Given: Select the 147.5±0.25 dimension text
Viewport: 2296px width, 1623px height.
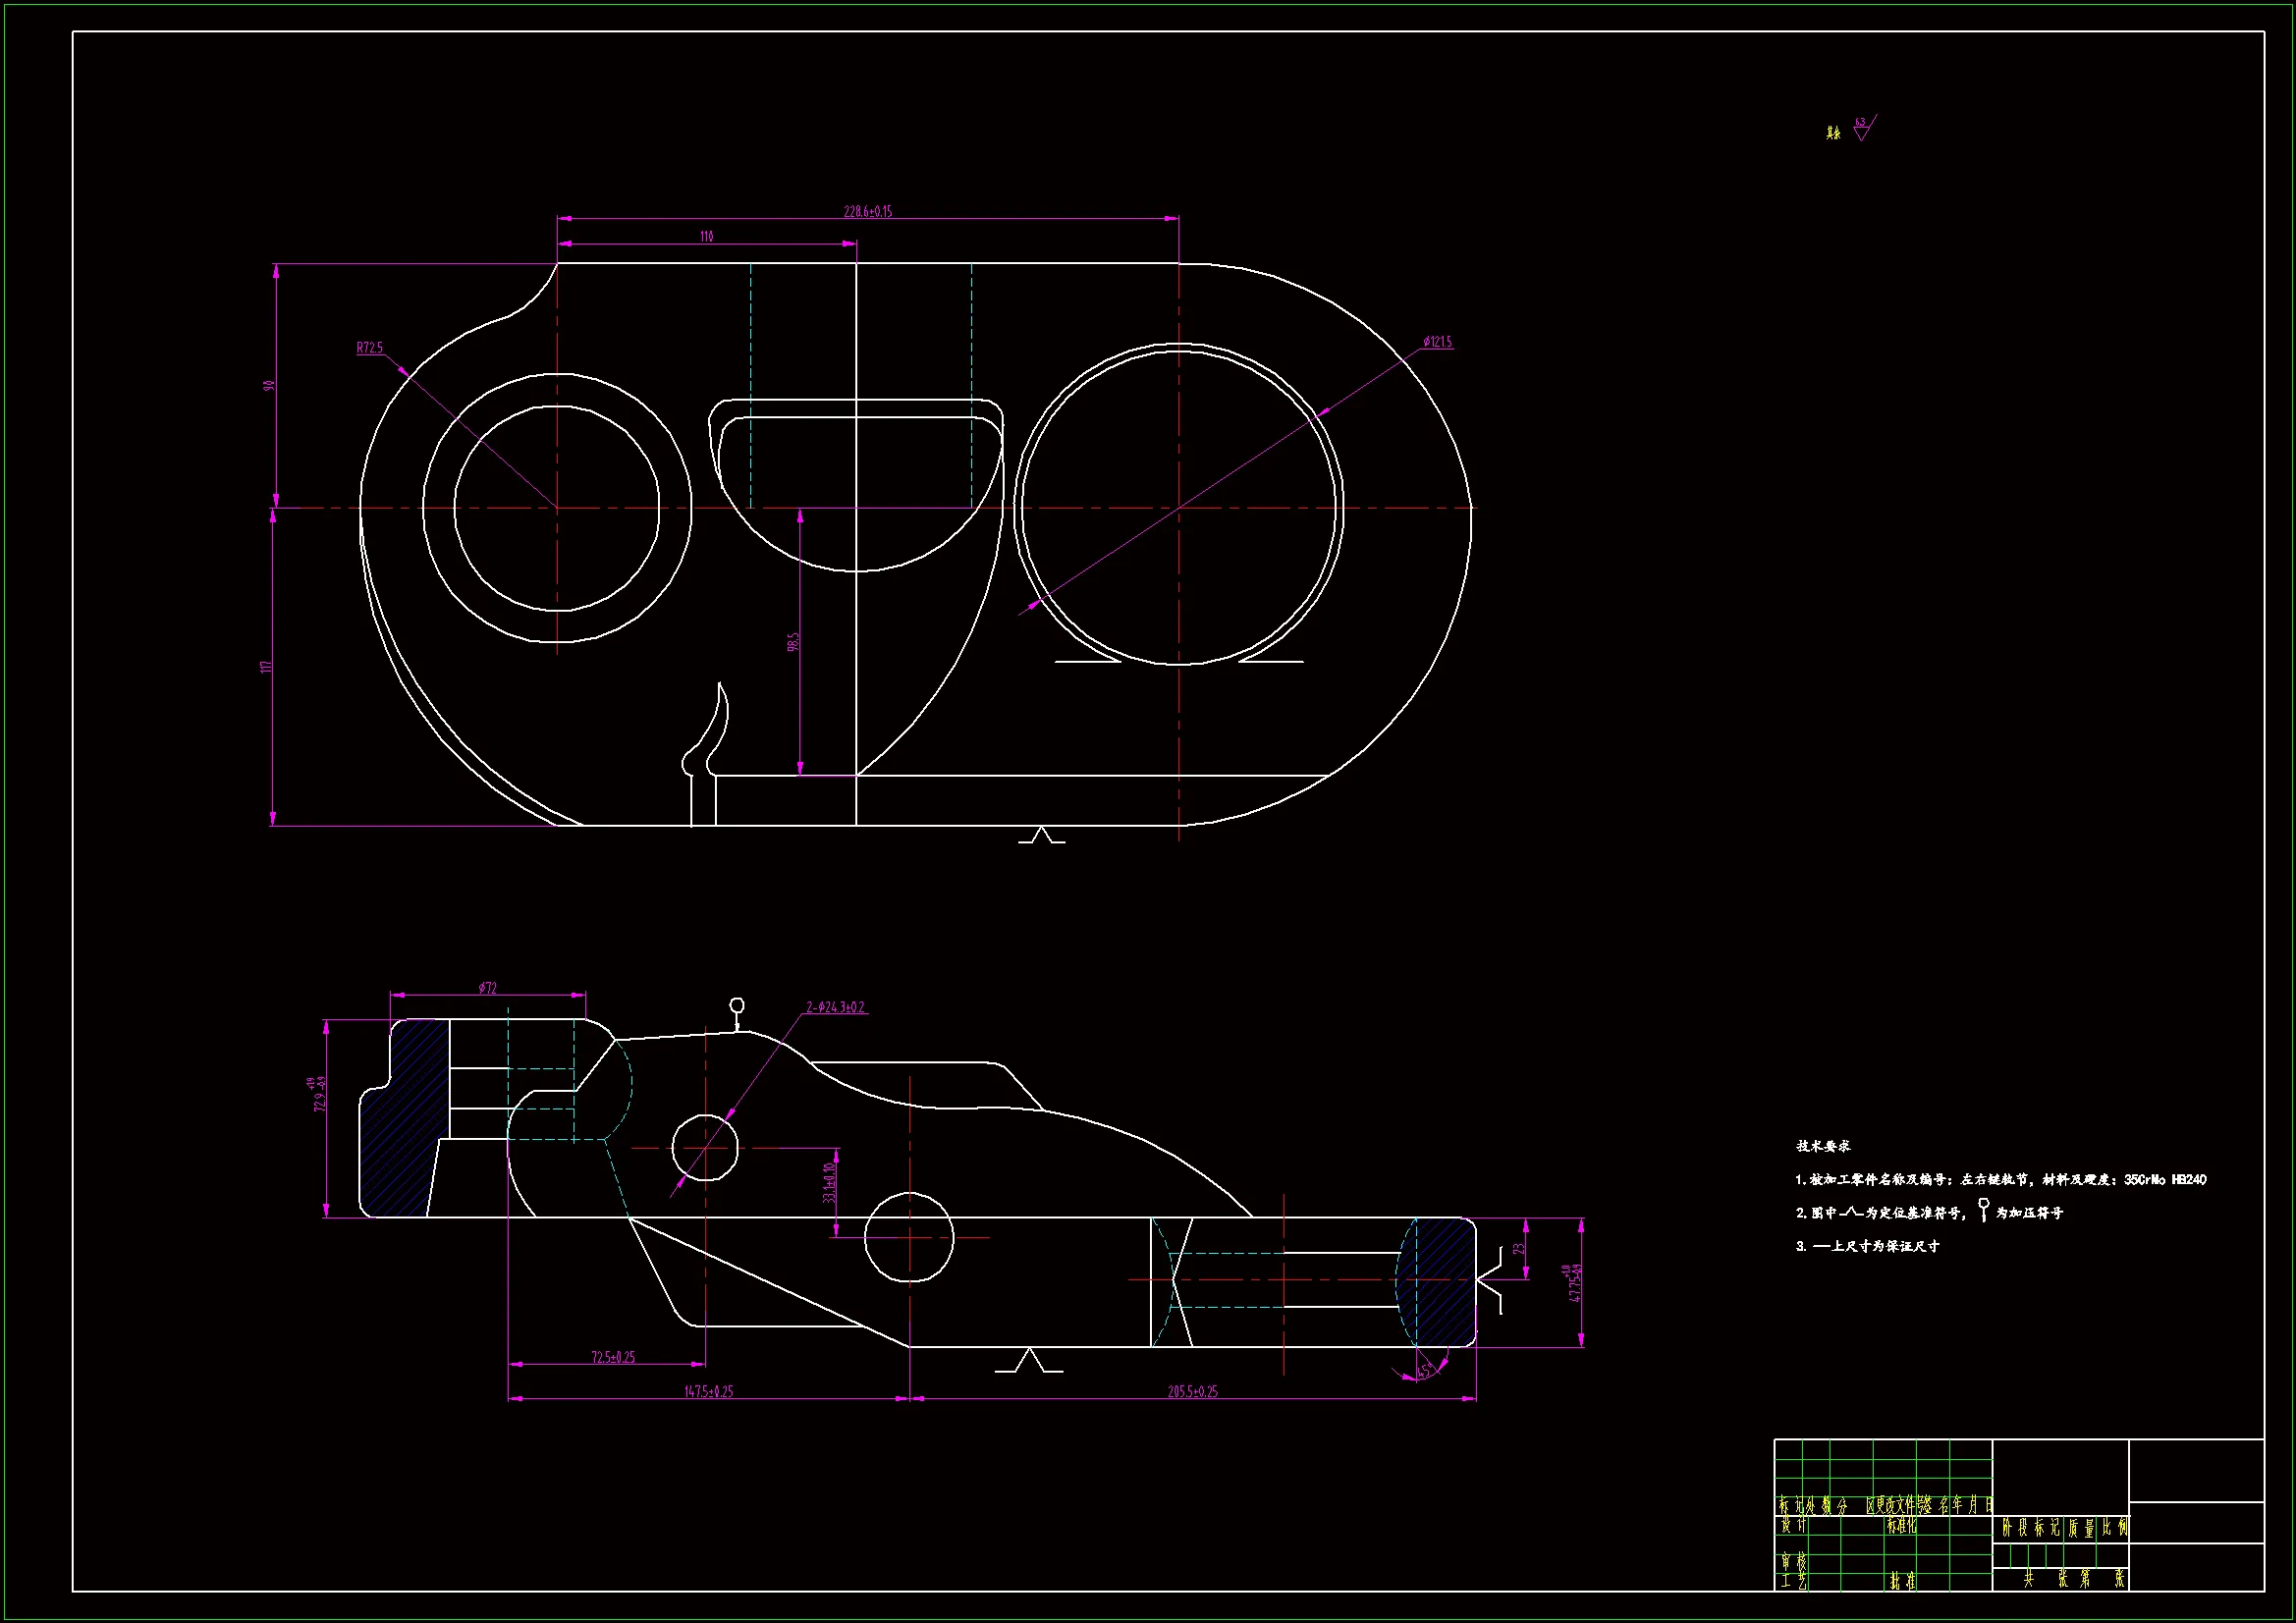Looking at the screenshot, I should pos(709,1391).
